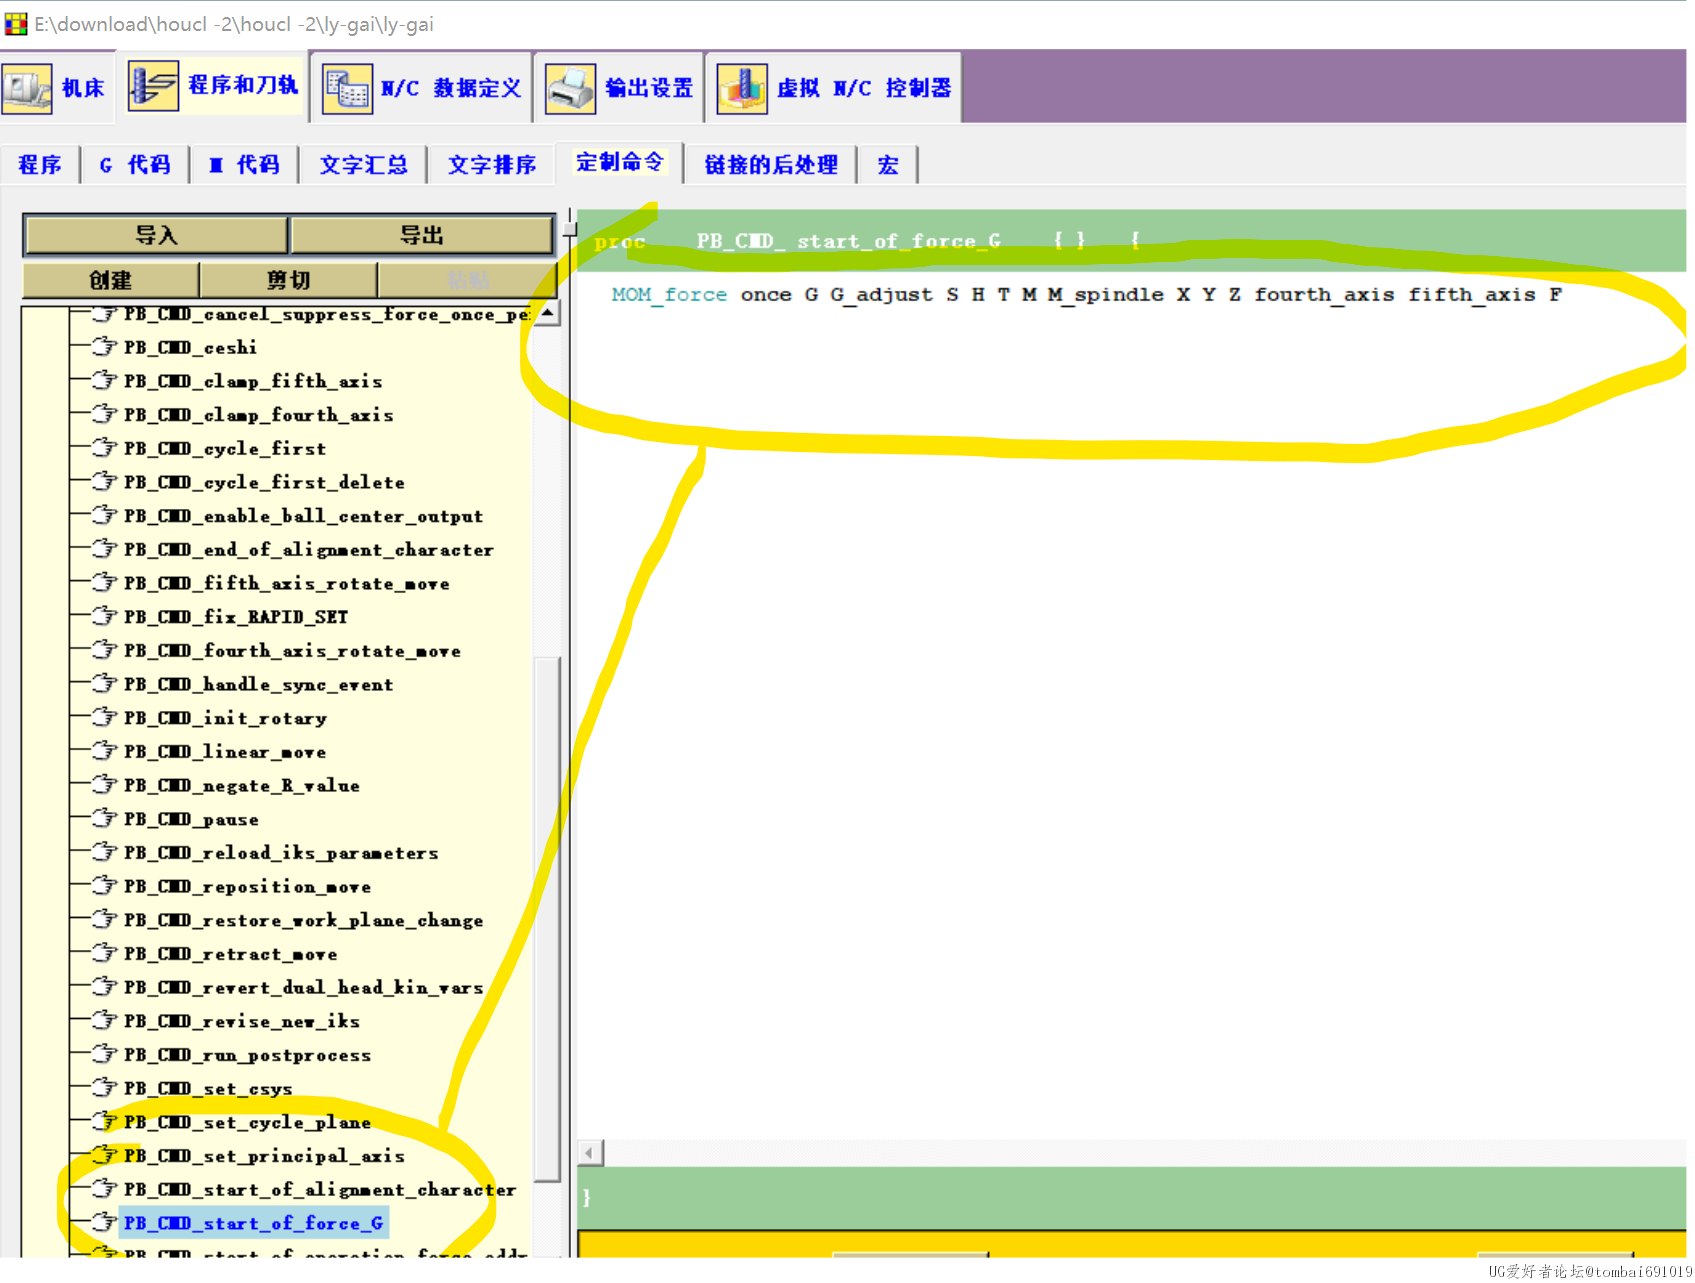The image size is (1695, 1283).
Task: Open the 文字汇总 tab
Action: coord(363,164)
